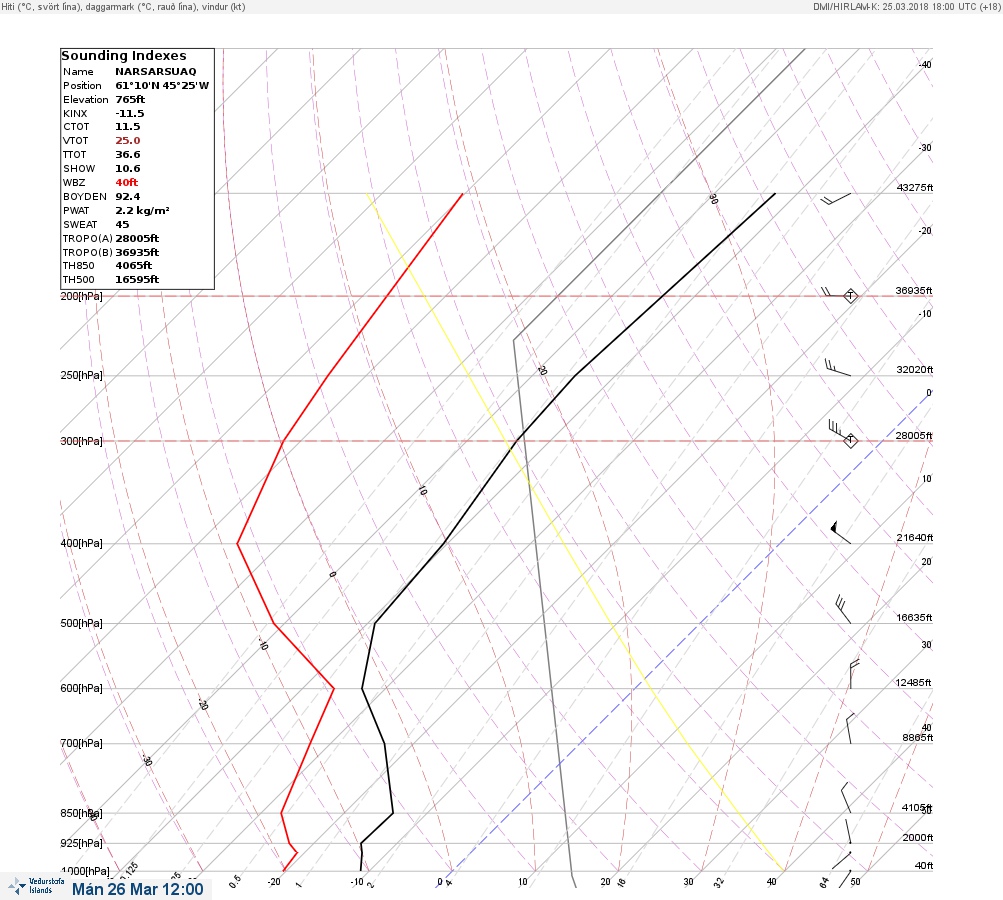Click the TROPO(B) row label

point(88,253)
